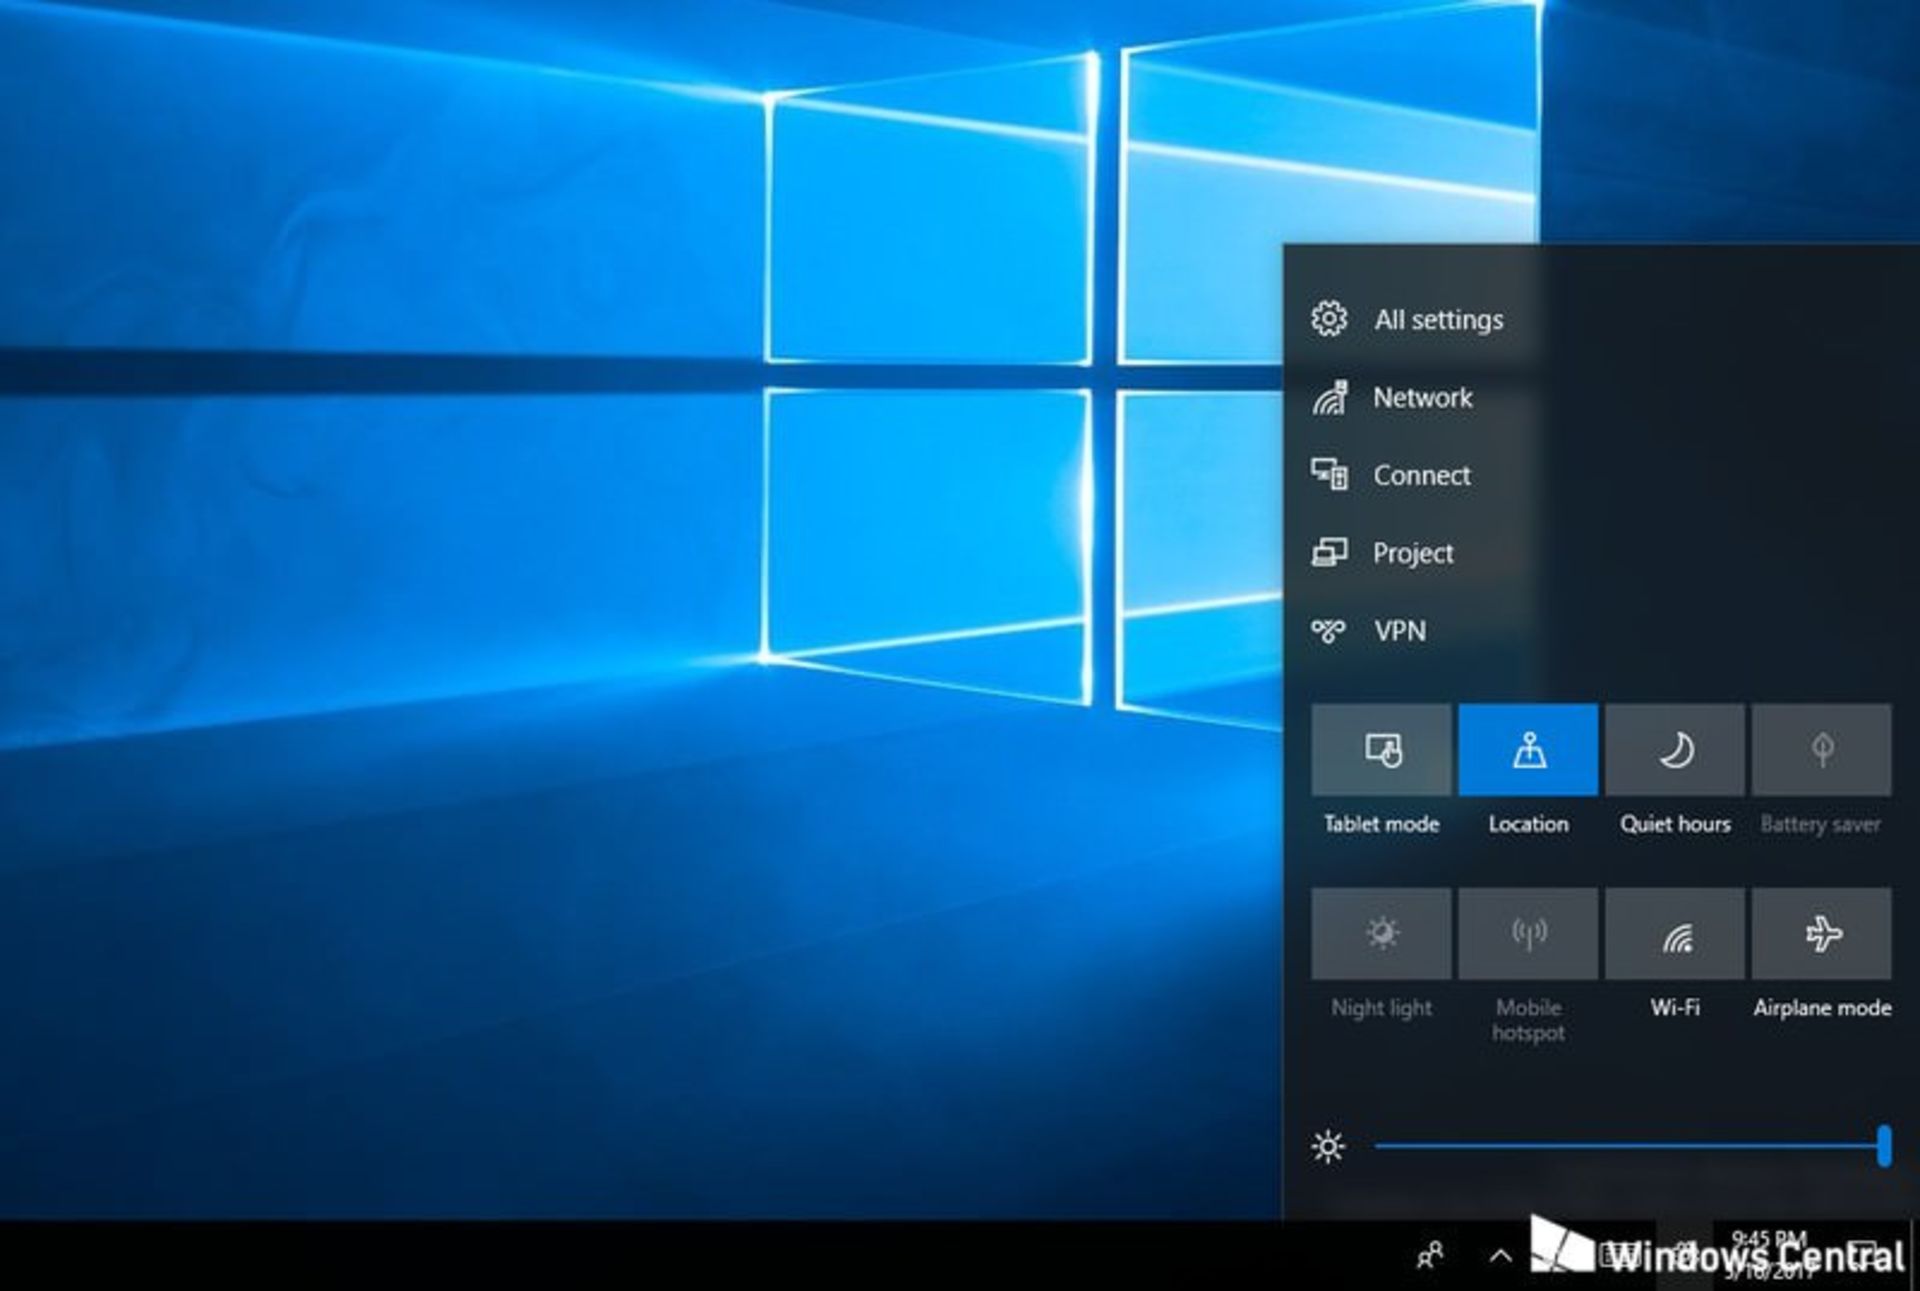This screenshot has width=1920, height=1291.
Task: Open VPN settings
Action: [1400, 630]
